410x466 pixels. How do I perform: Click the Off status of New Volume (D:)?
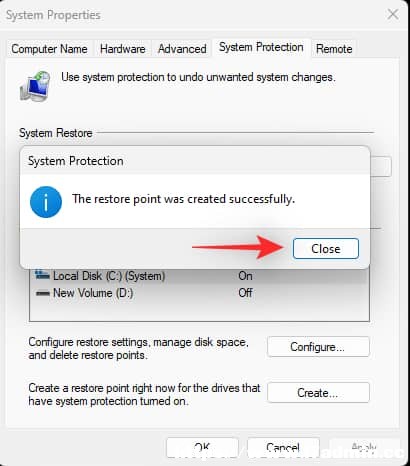pyautogui.click(x=245, y=293)
